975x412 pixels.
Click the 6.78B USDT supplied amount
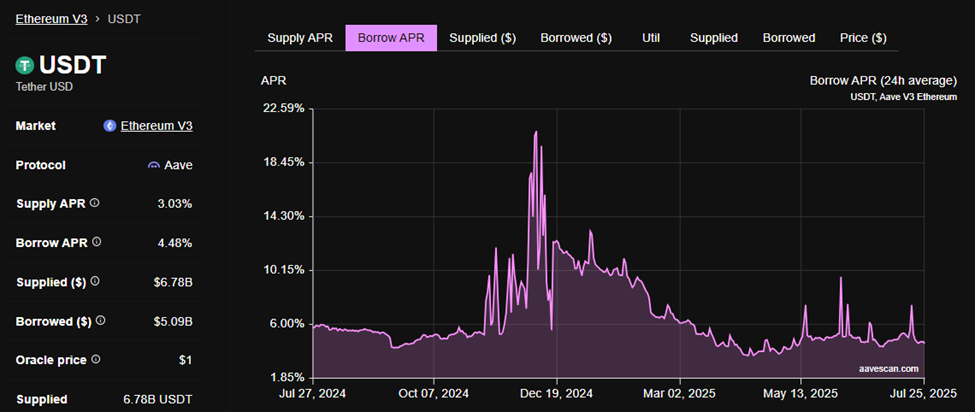pyautogui.click(x=158, y=400)
